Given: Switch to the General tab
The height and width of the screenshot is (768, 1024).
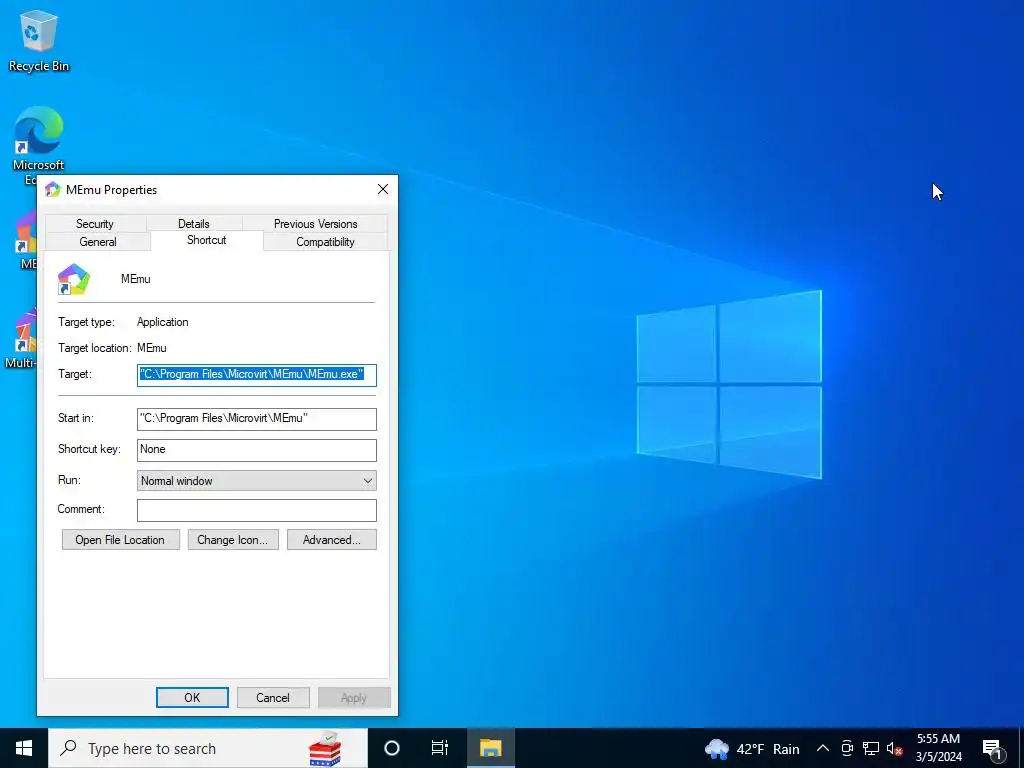Looking at the screenshot, I should point(98,242).
